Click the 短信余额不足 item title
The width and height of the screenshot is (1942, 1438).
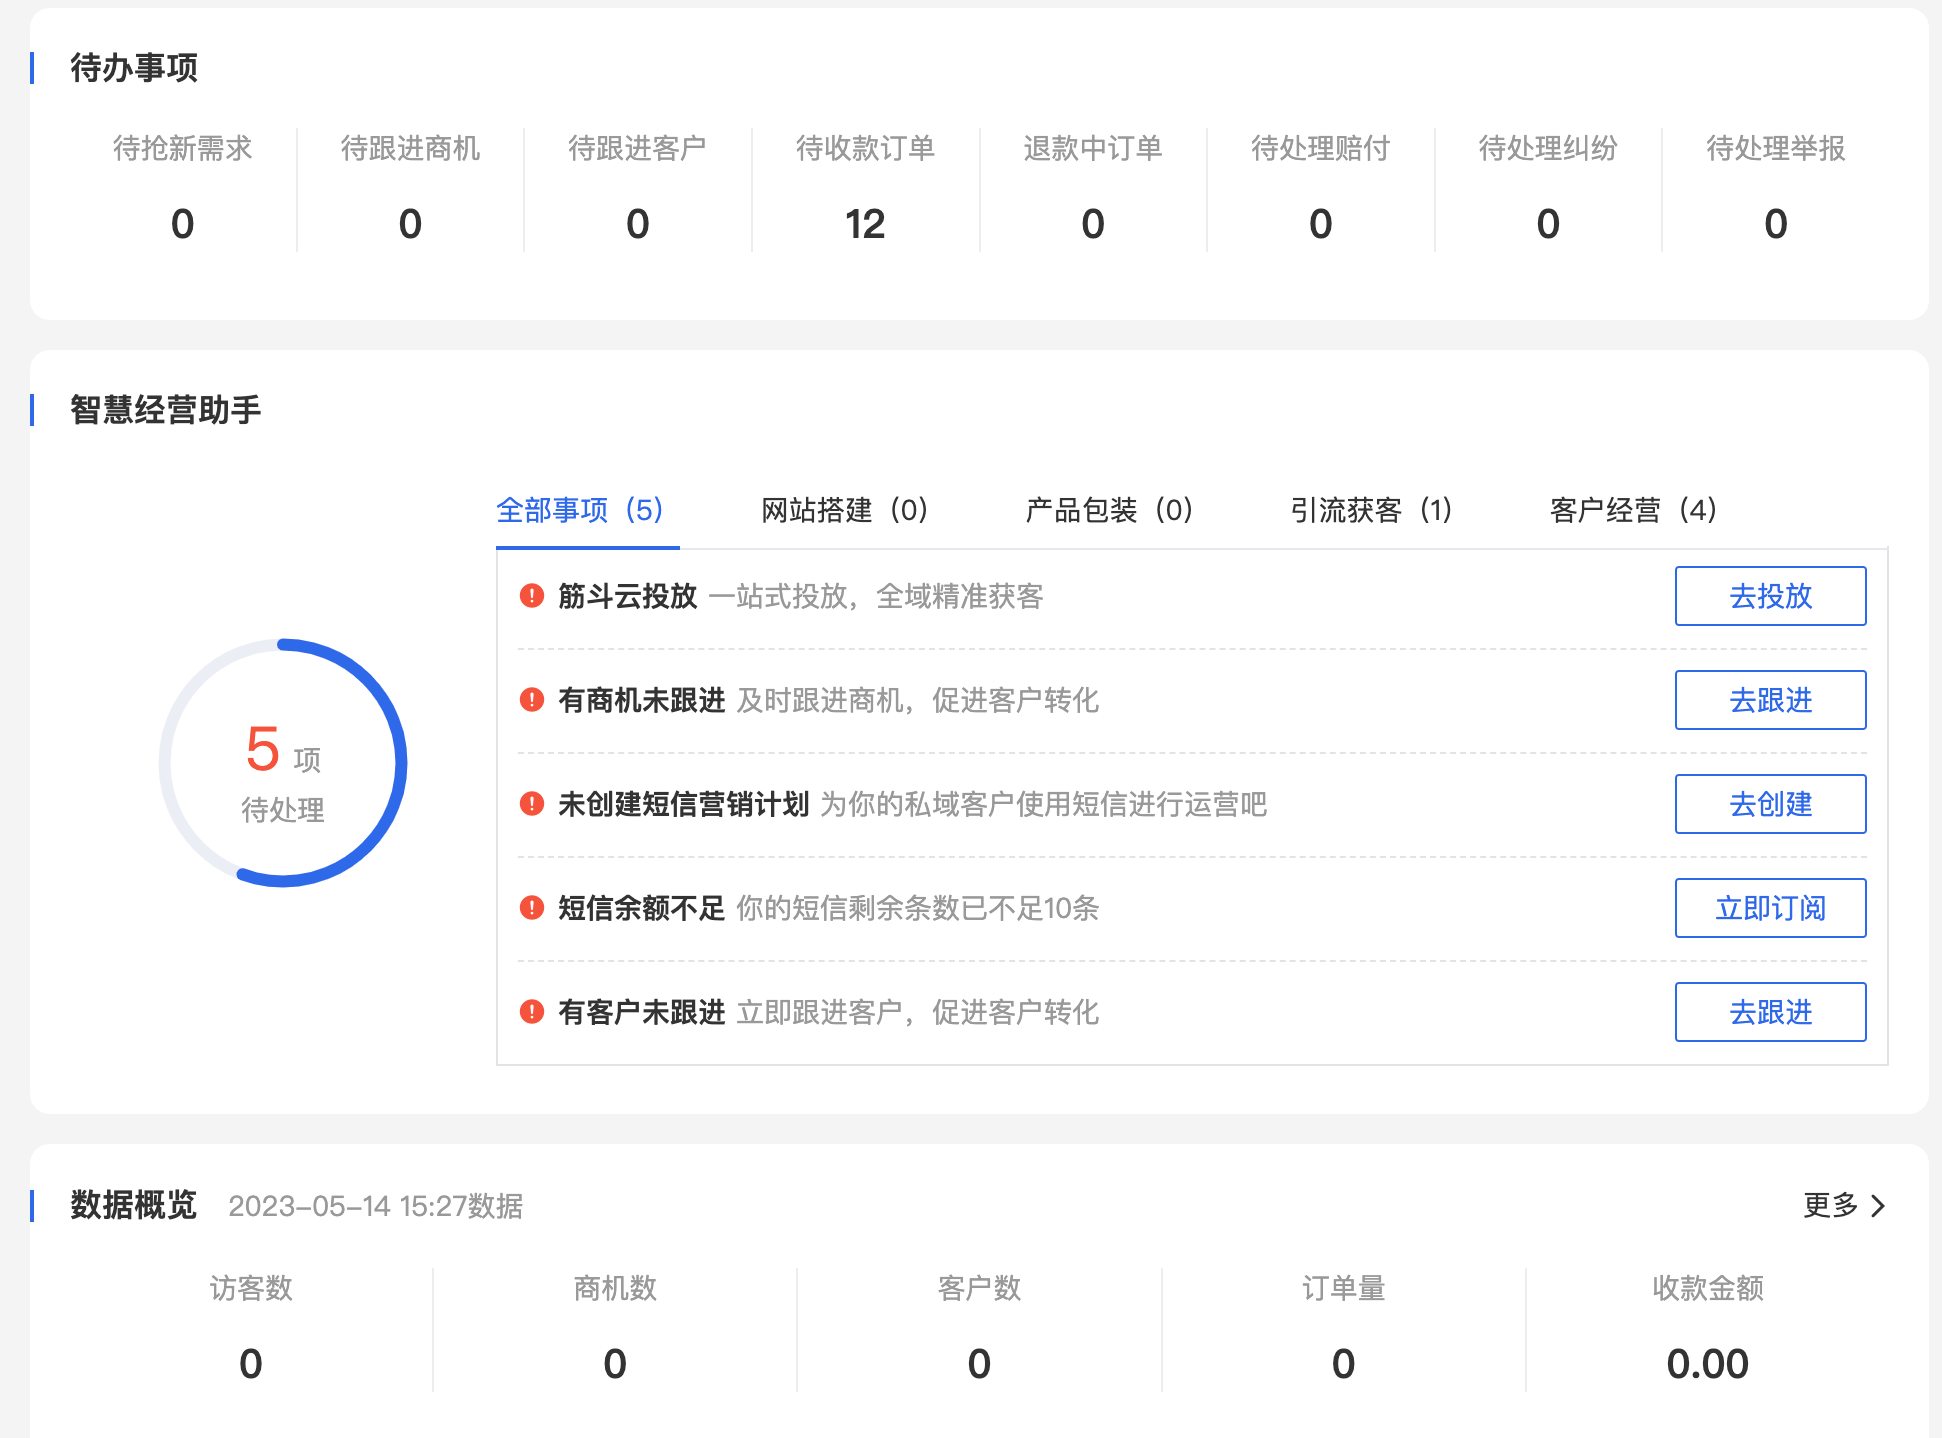[641, 908]
